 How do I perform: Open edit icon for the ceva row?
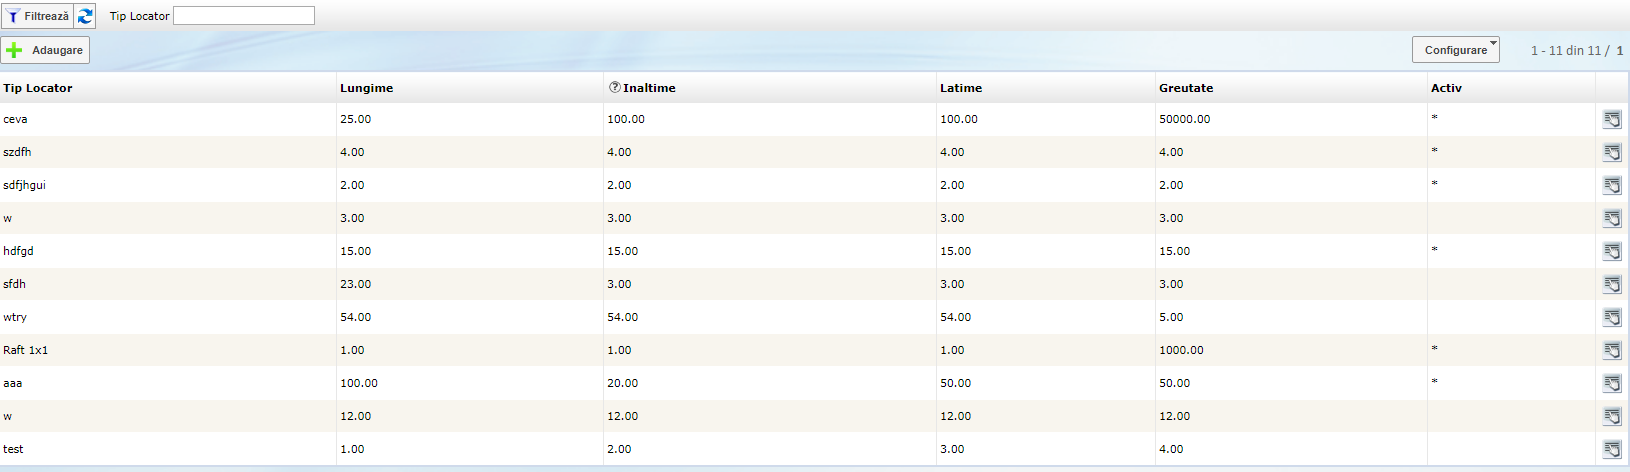tap(1612, 120)
